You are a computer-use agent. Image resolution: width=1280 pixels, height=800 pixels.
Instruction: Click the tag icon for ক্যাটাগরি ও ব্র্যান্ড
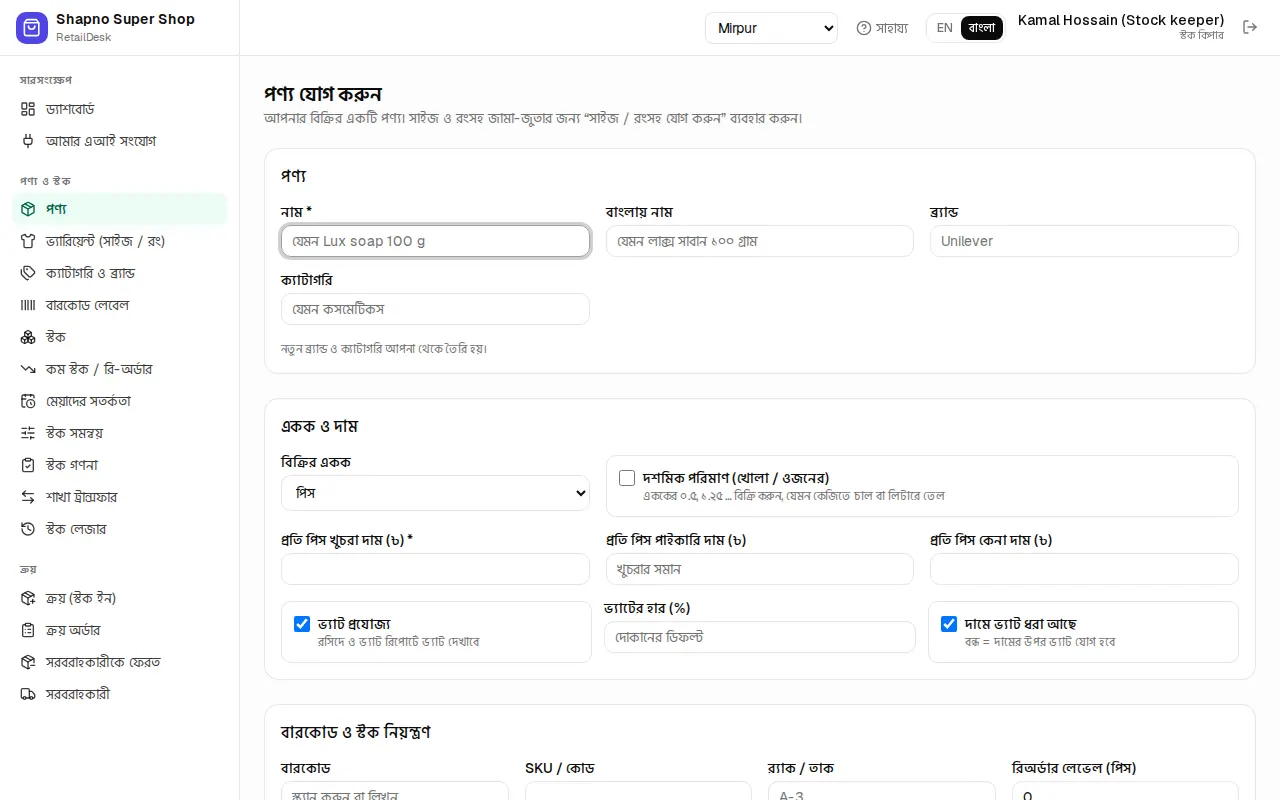pyautogui.click(x=28, y=273)
